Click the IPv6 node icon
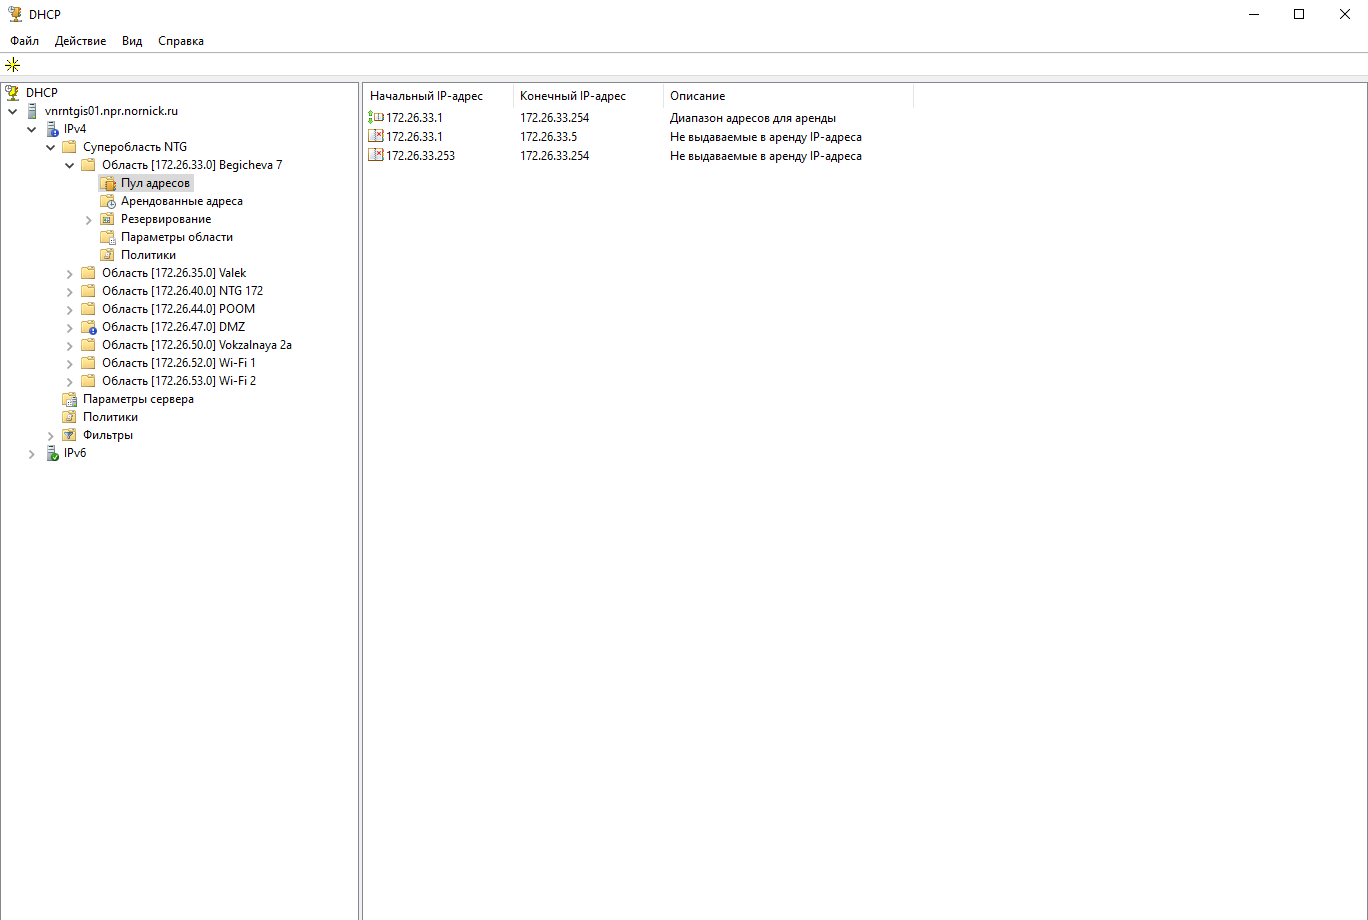 [52, 453]
